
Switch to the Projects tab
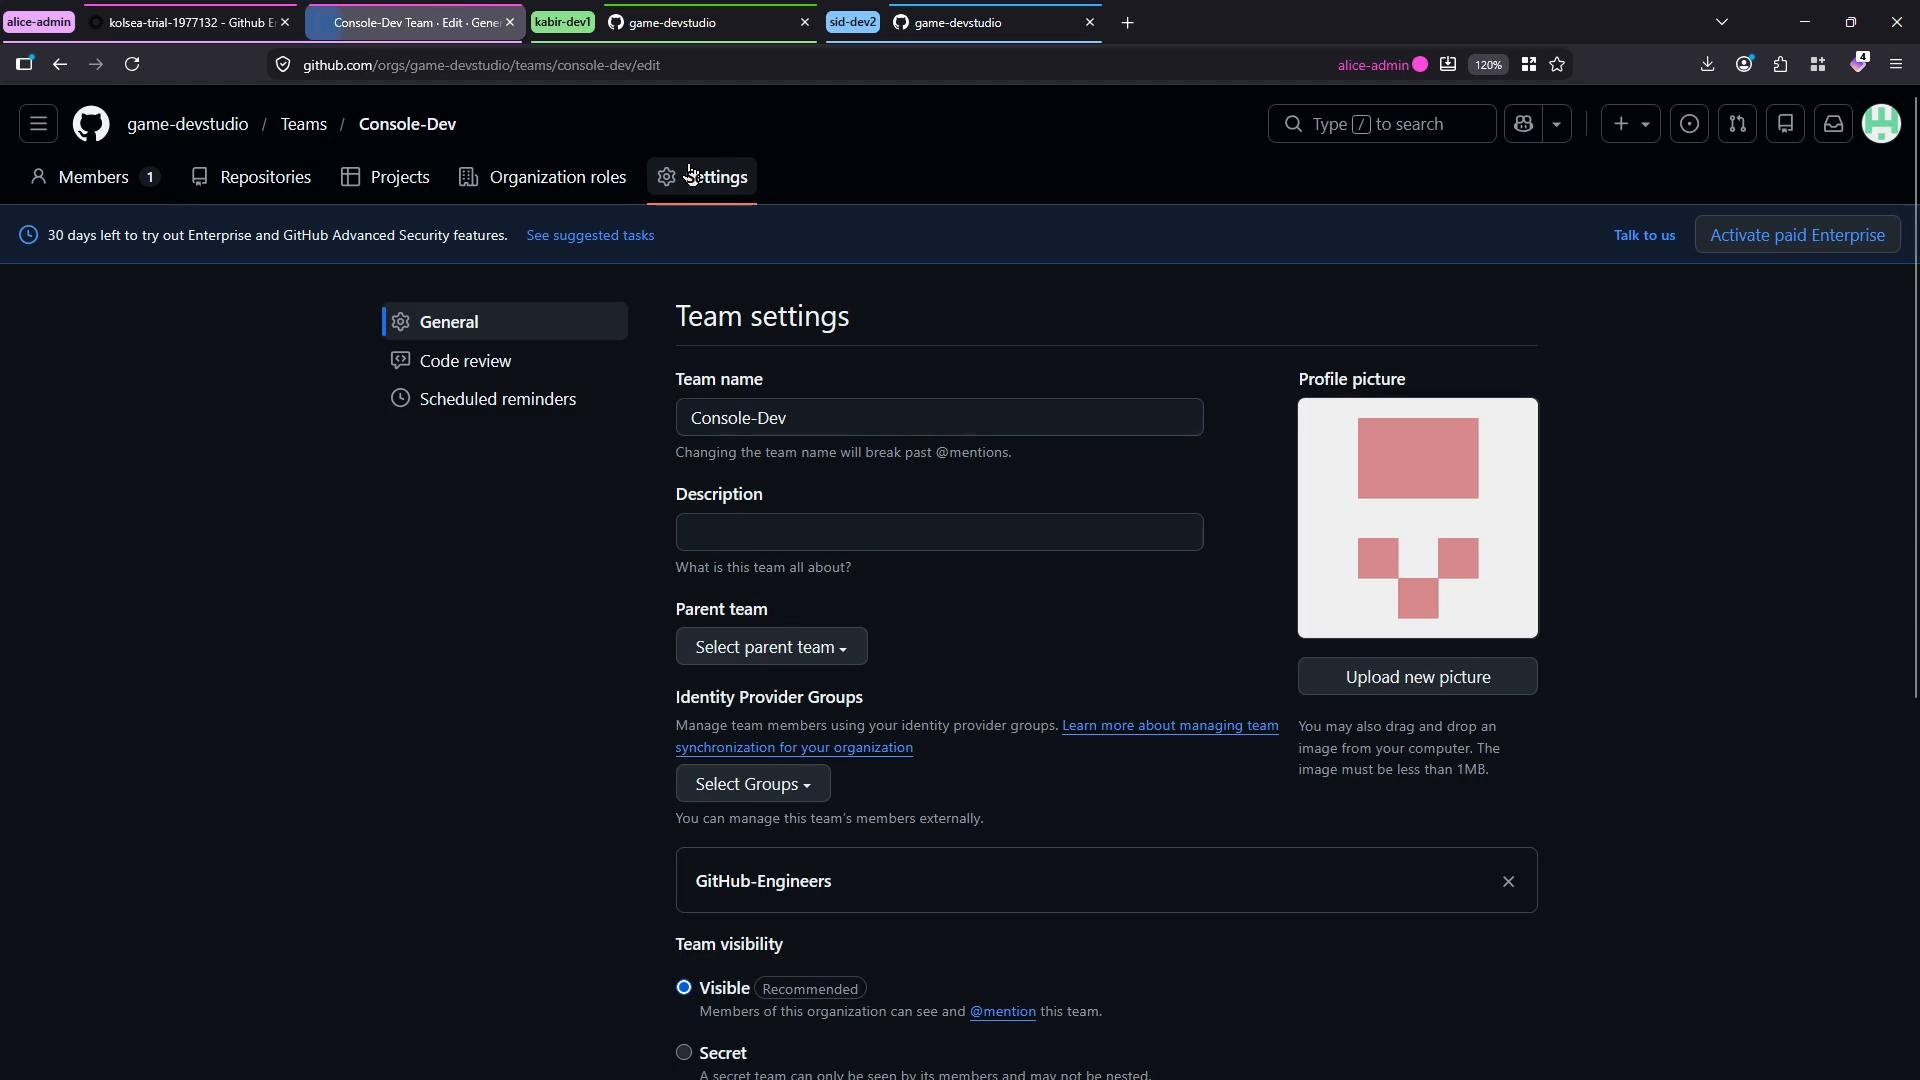click(386, 177)
